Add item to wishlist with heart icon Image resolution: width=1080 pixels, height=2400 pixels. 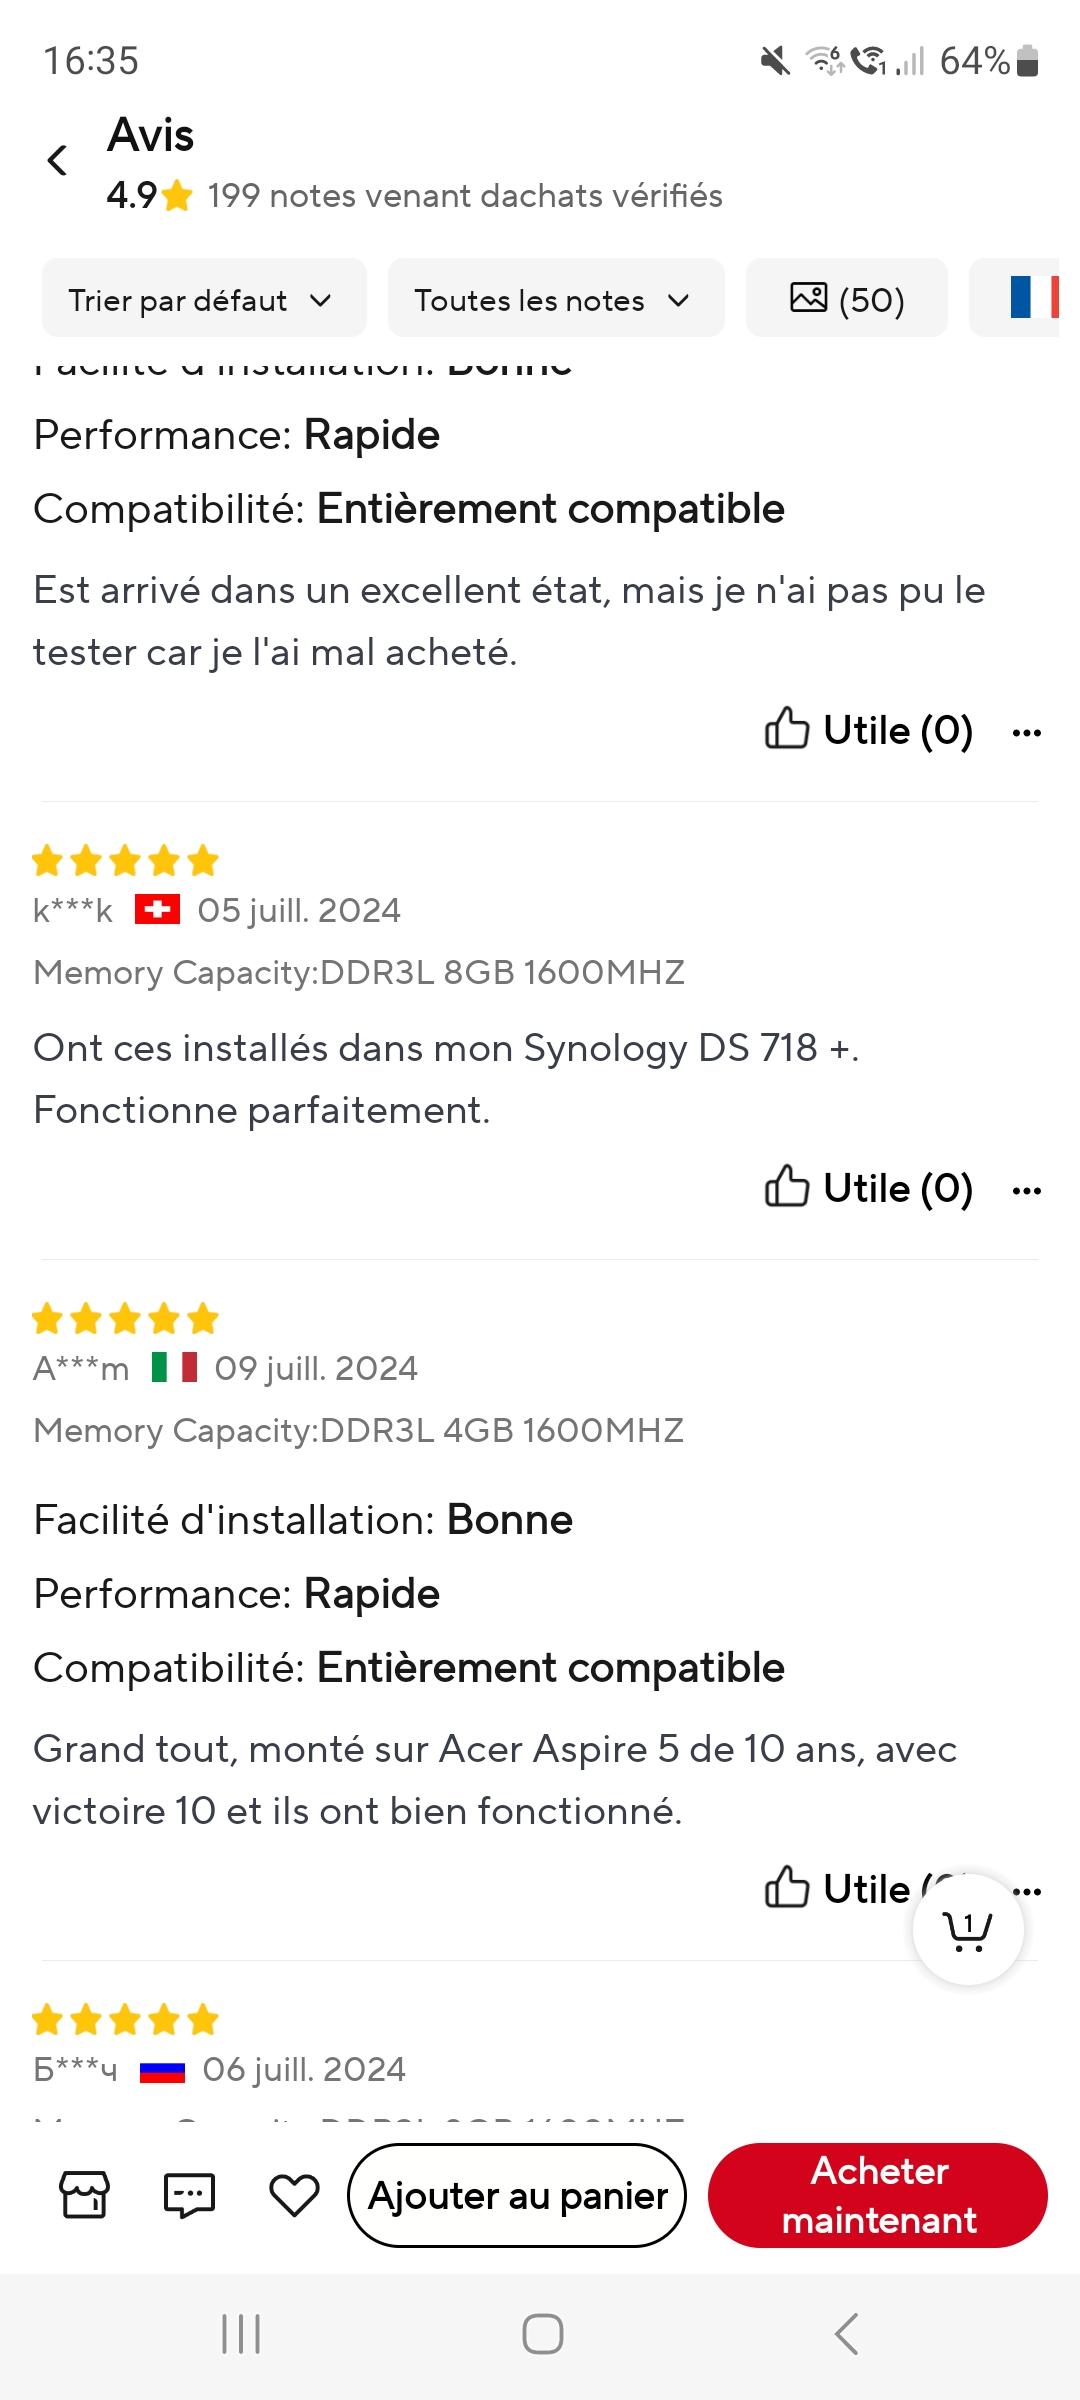294,2195
